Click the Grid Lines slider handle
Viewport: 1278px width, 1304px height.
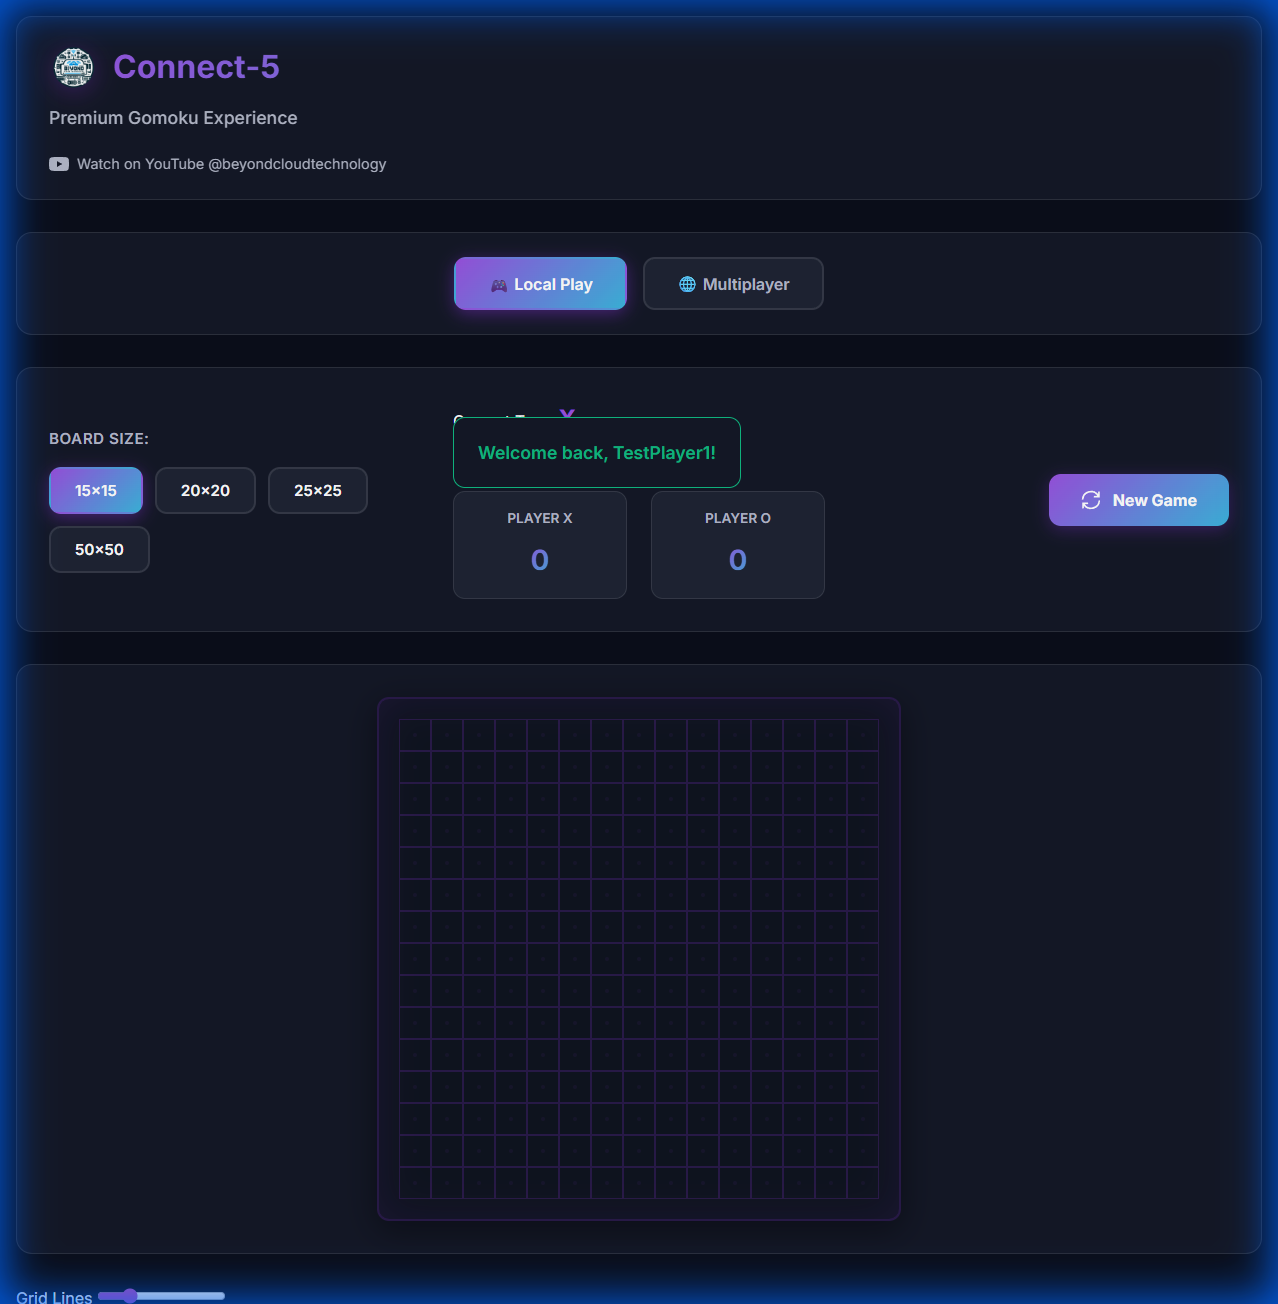pos(130,1296)
